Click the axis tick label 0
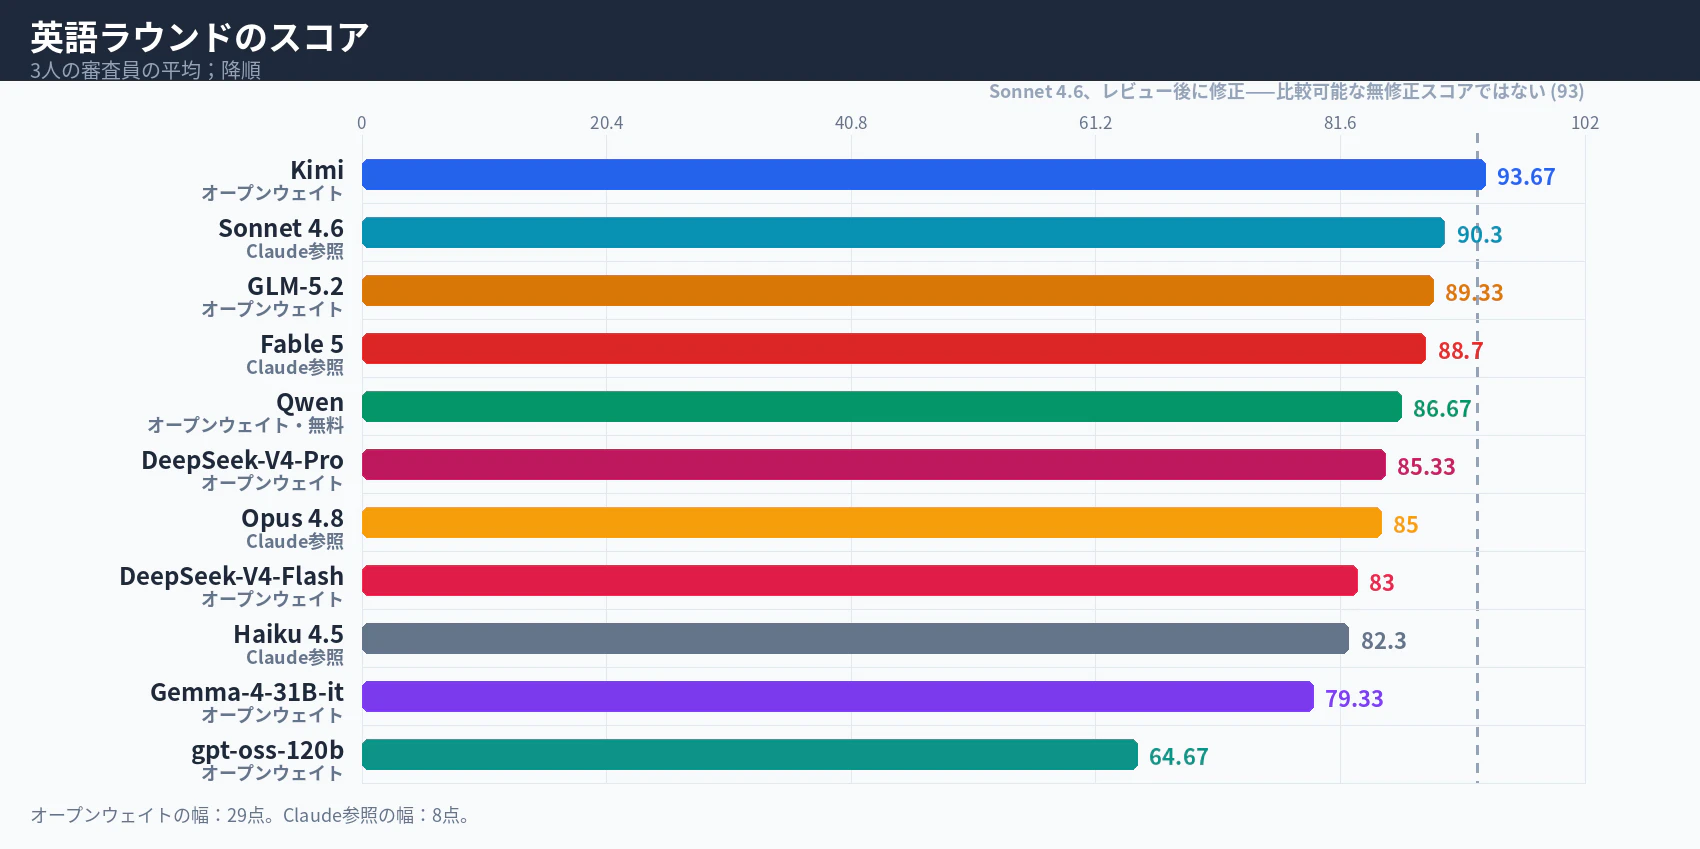Image resolution: width=1700 pixels, height=849 pixels. [362, 122]
